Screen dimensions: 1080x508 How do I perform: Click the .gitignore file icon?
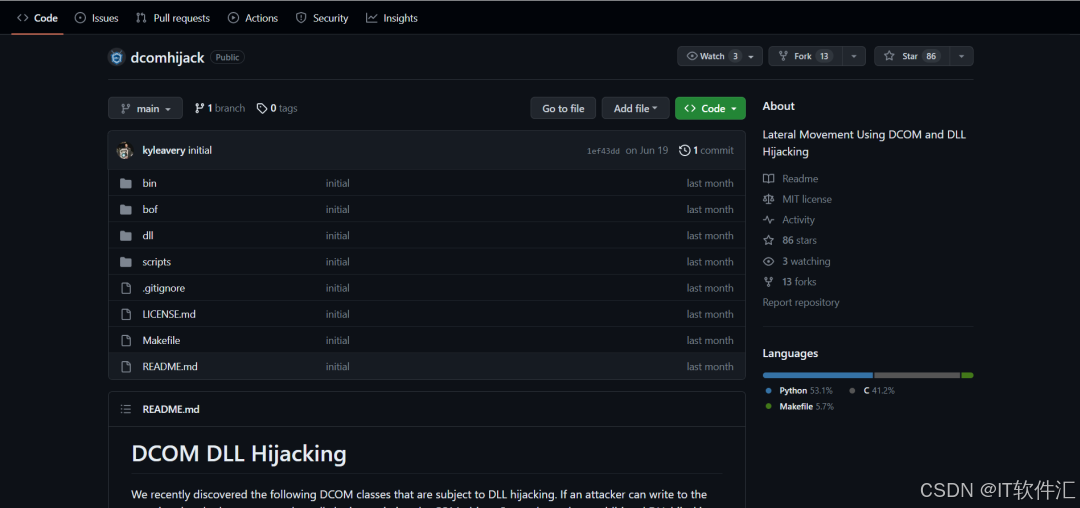coord(125,288)
